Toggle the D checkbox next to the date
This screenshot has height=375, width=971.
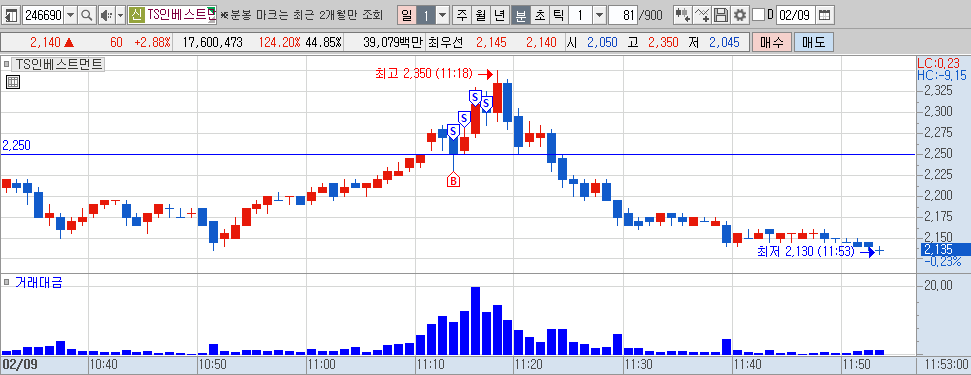coord(759,14)
